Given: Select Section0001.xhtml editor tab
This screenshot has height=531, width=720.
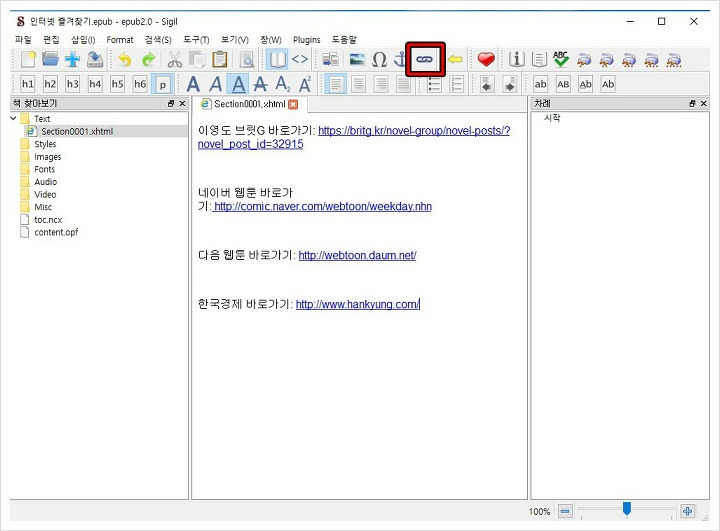Looking at the screenshot, I should point(250,104).
